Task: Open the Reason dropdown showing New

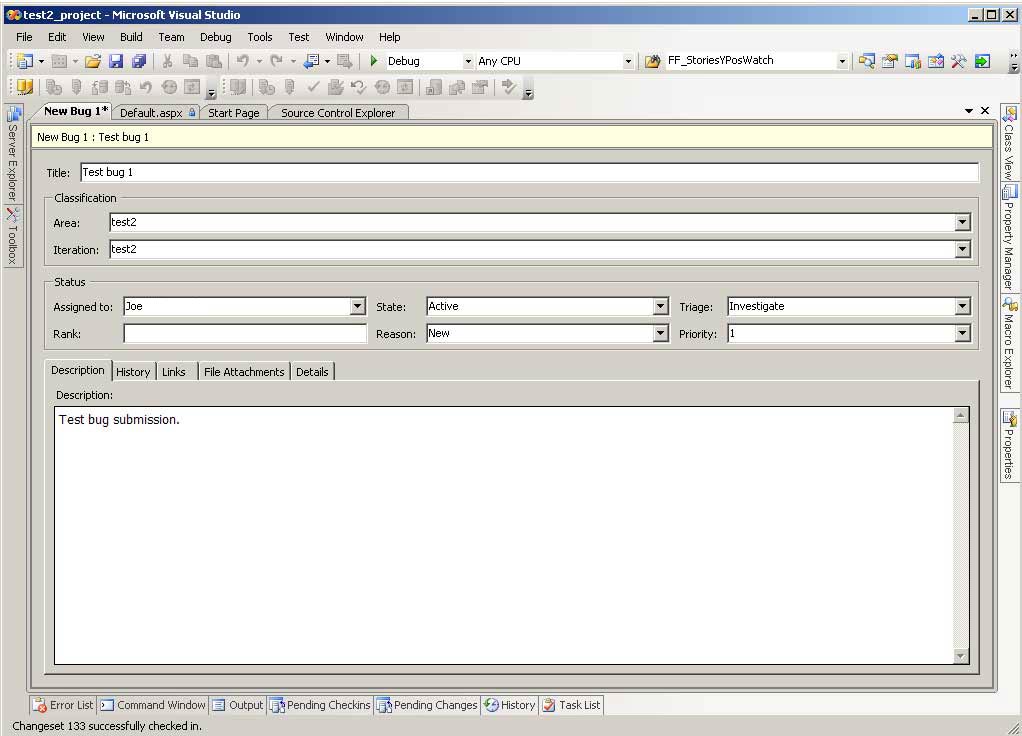Action: coord(660,334)
